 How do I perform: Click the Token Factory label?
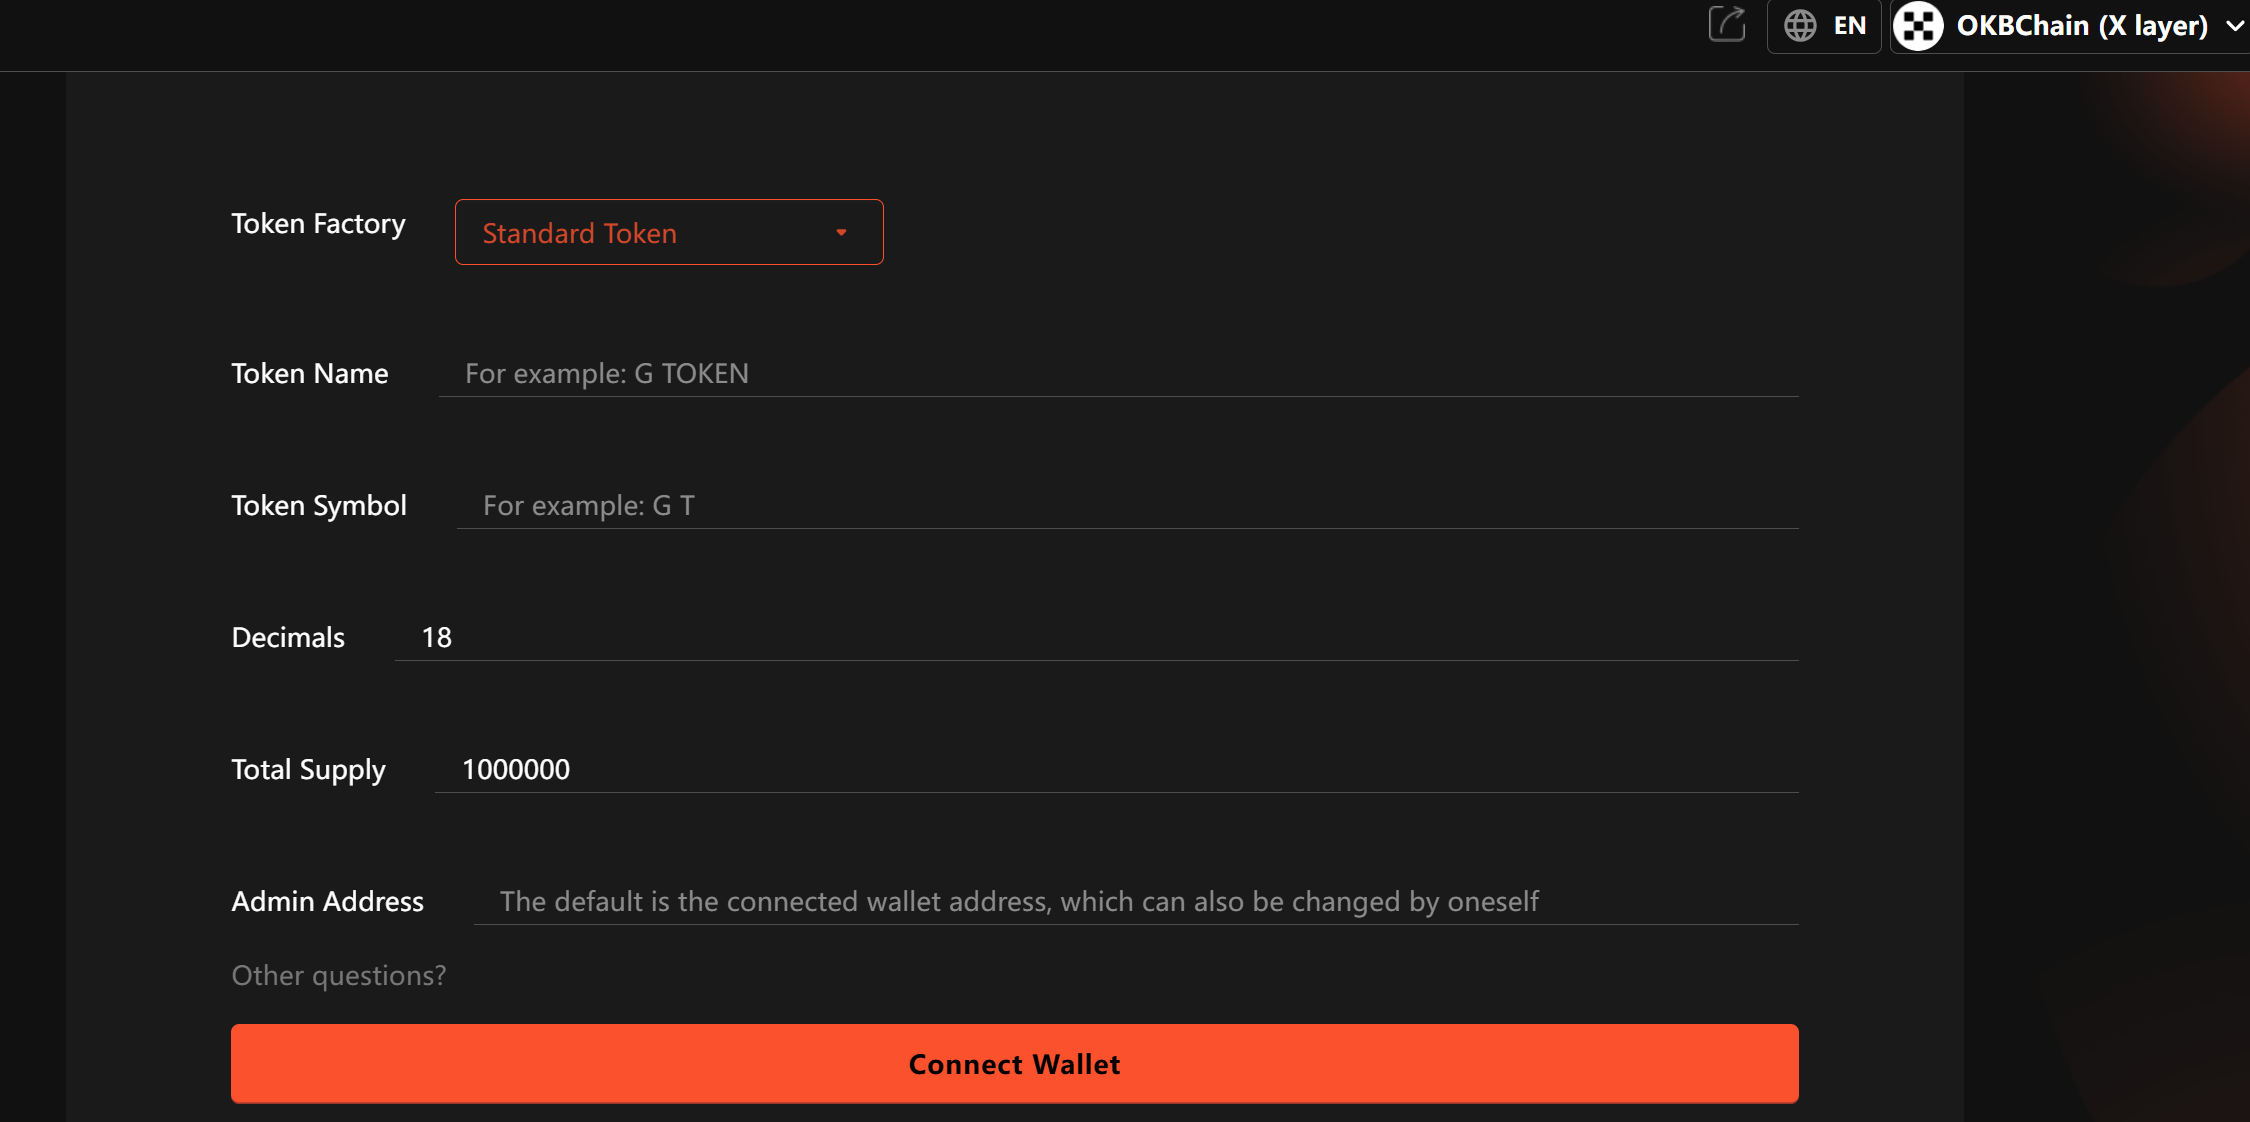point(318,223)
